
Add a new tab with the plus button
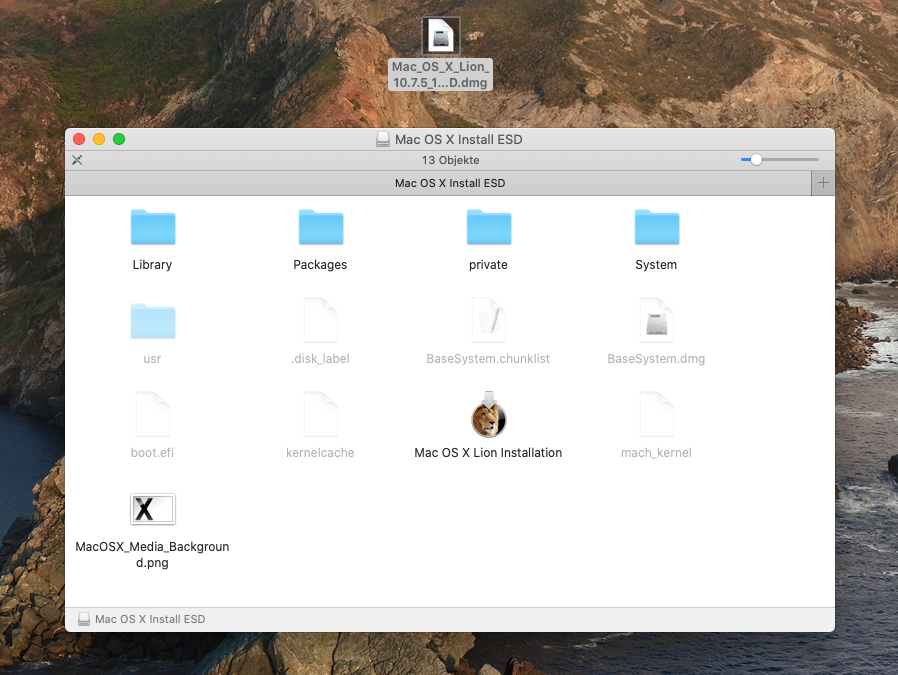point(823,183)
